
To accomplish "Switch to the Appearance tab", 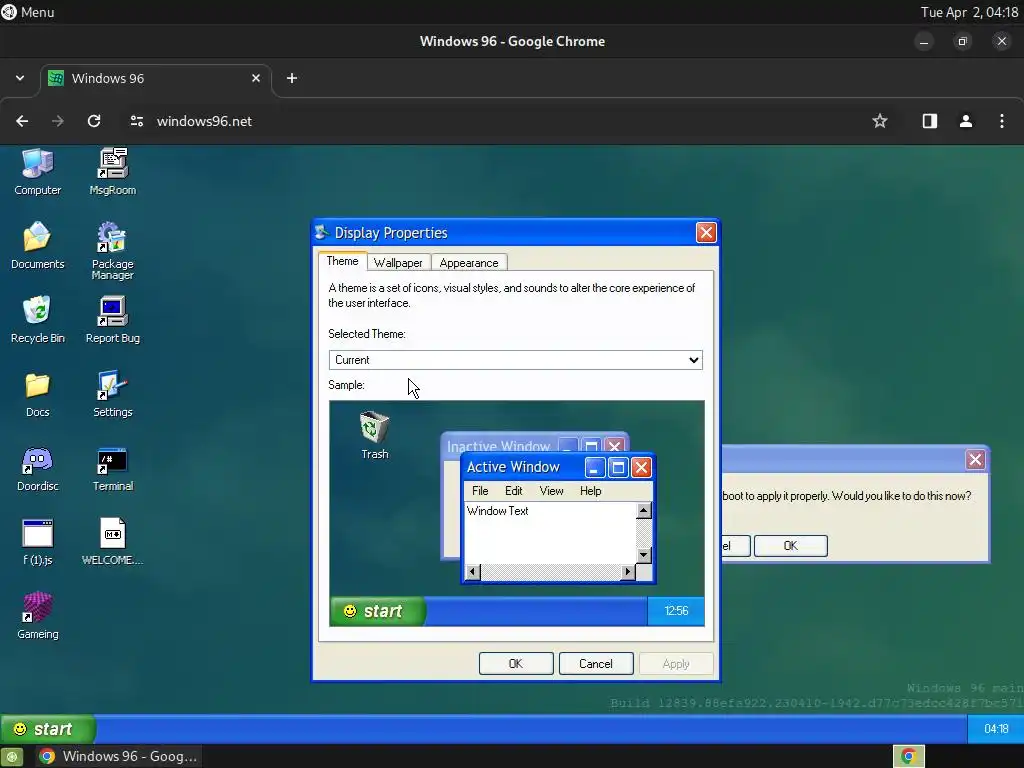I will [x=469, y=263].
